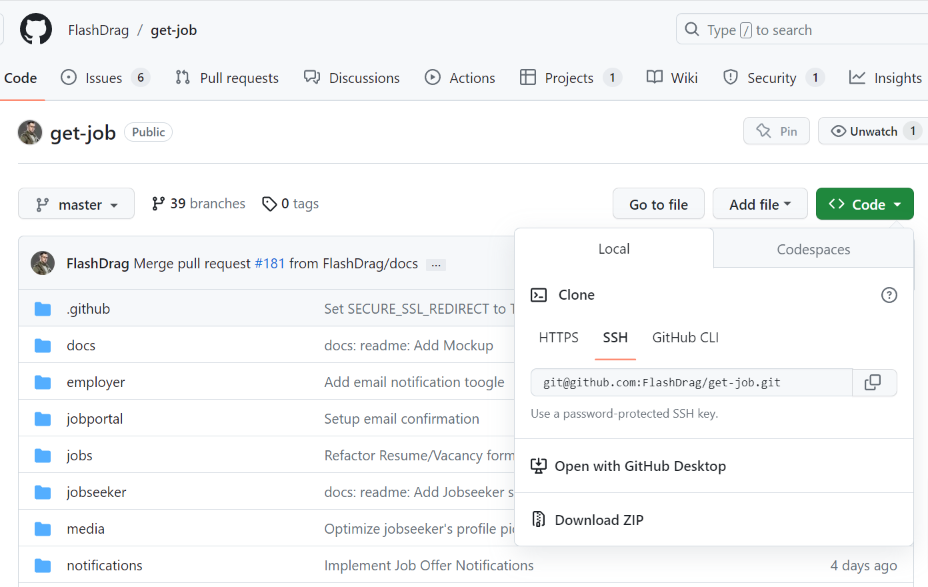Click the repository owner avatar beside get-job
This screenshot has height=587, width=928.
pos(30,132)
